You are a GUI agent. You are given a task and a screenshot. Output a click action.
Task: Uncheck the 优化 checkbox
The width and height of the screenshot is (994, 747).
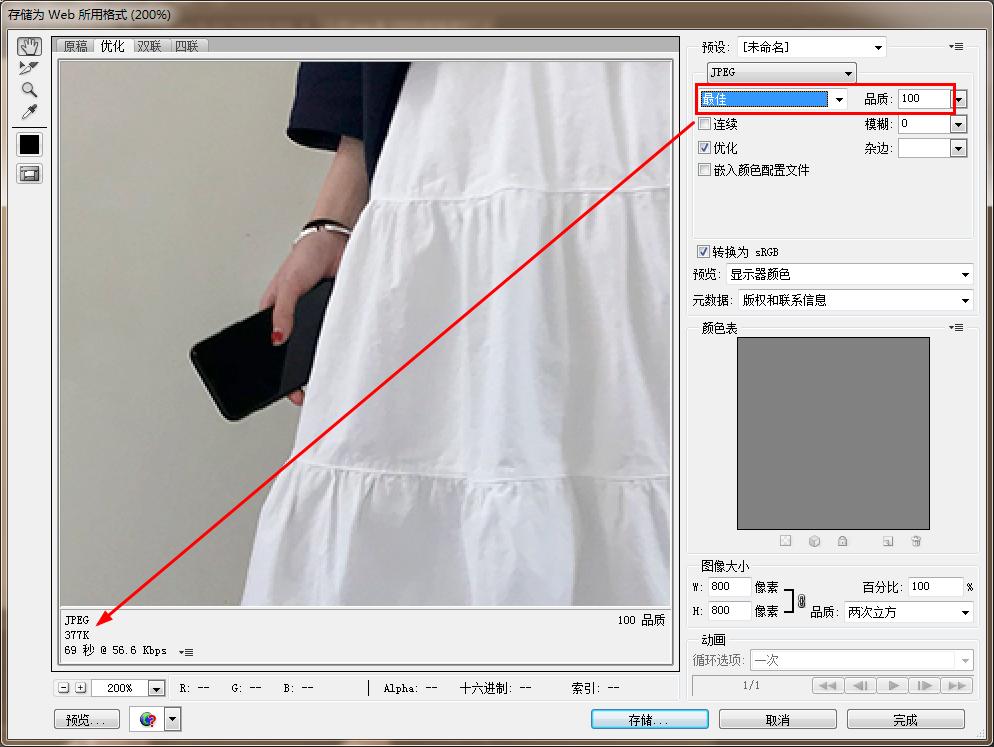pyautogui.click(x=704, y=148)
